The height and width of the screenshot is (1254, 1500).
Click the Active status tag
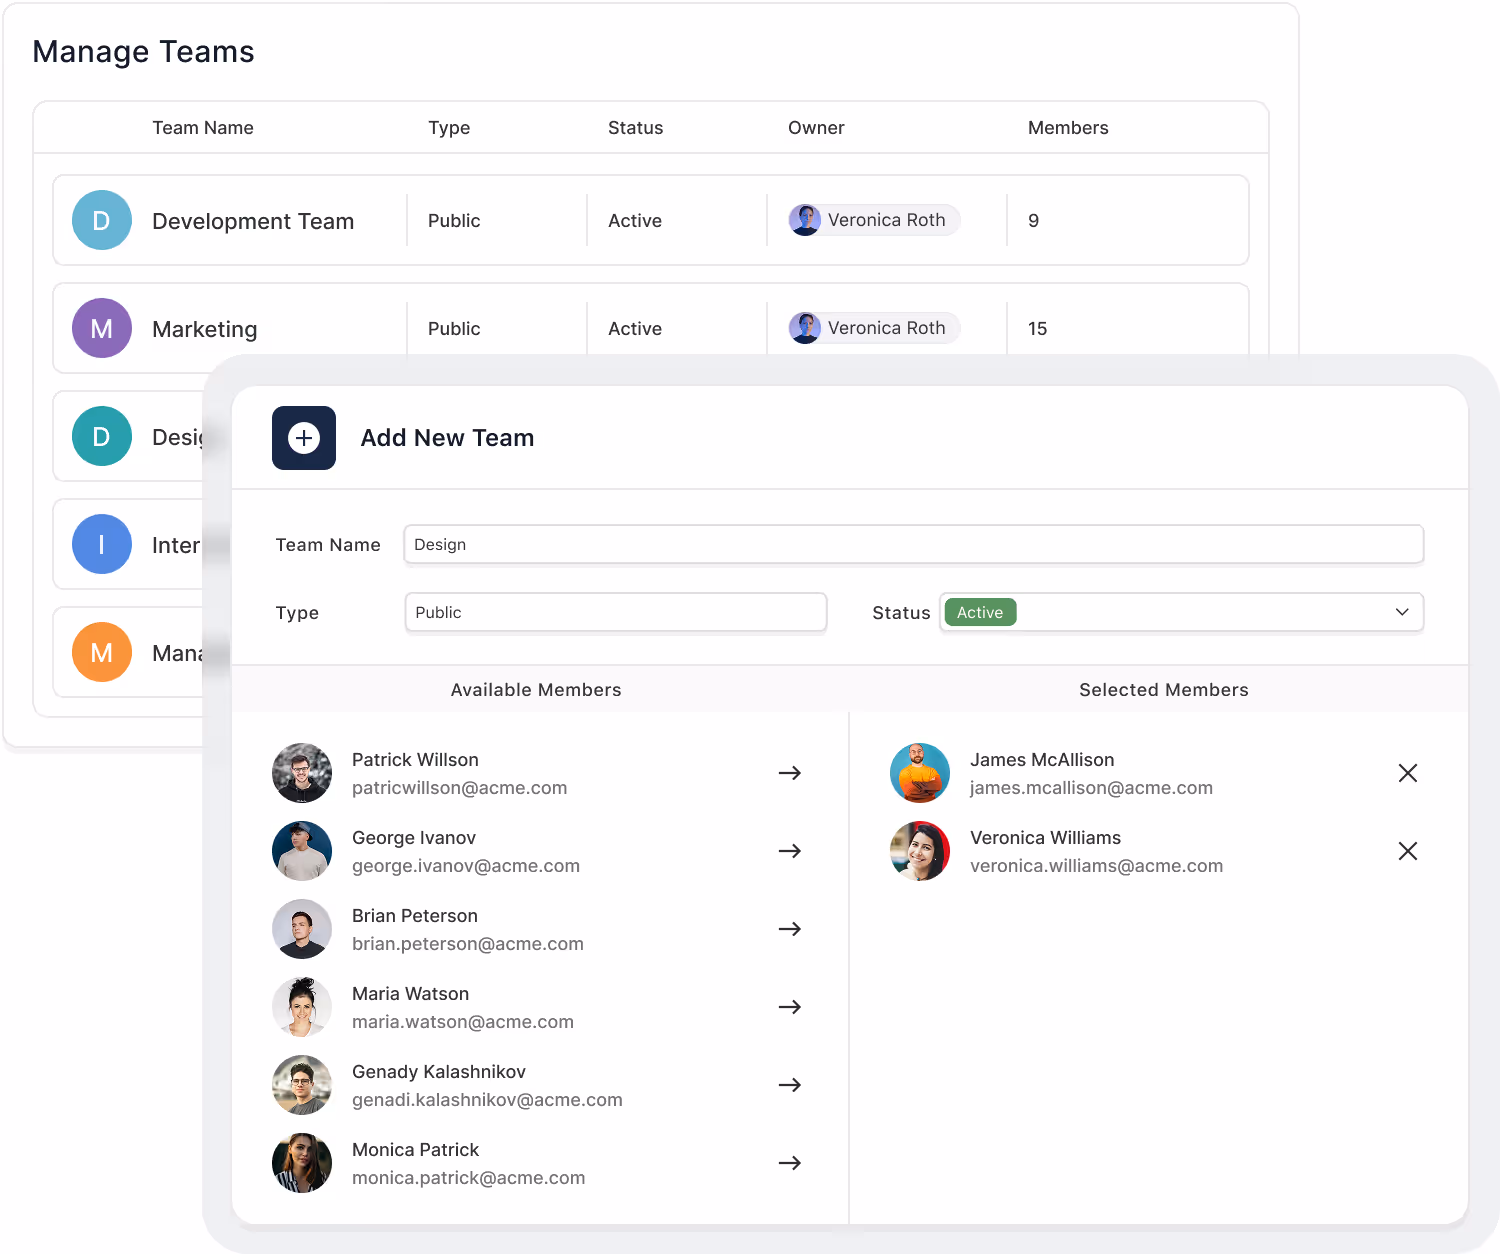pos(980,612)
